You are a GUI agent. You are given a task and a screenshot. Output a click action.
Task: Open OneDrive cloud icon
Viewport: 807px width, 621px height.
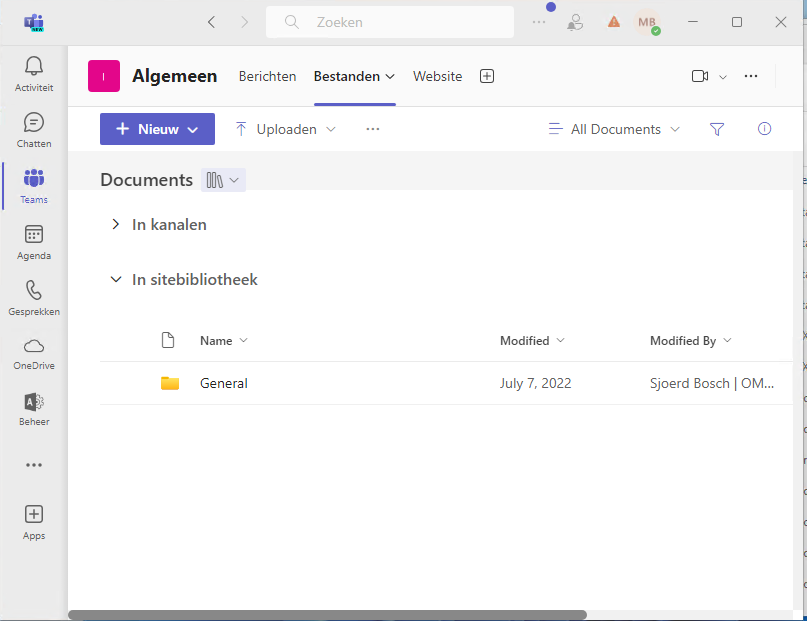(x=34, y=346)
